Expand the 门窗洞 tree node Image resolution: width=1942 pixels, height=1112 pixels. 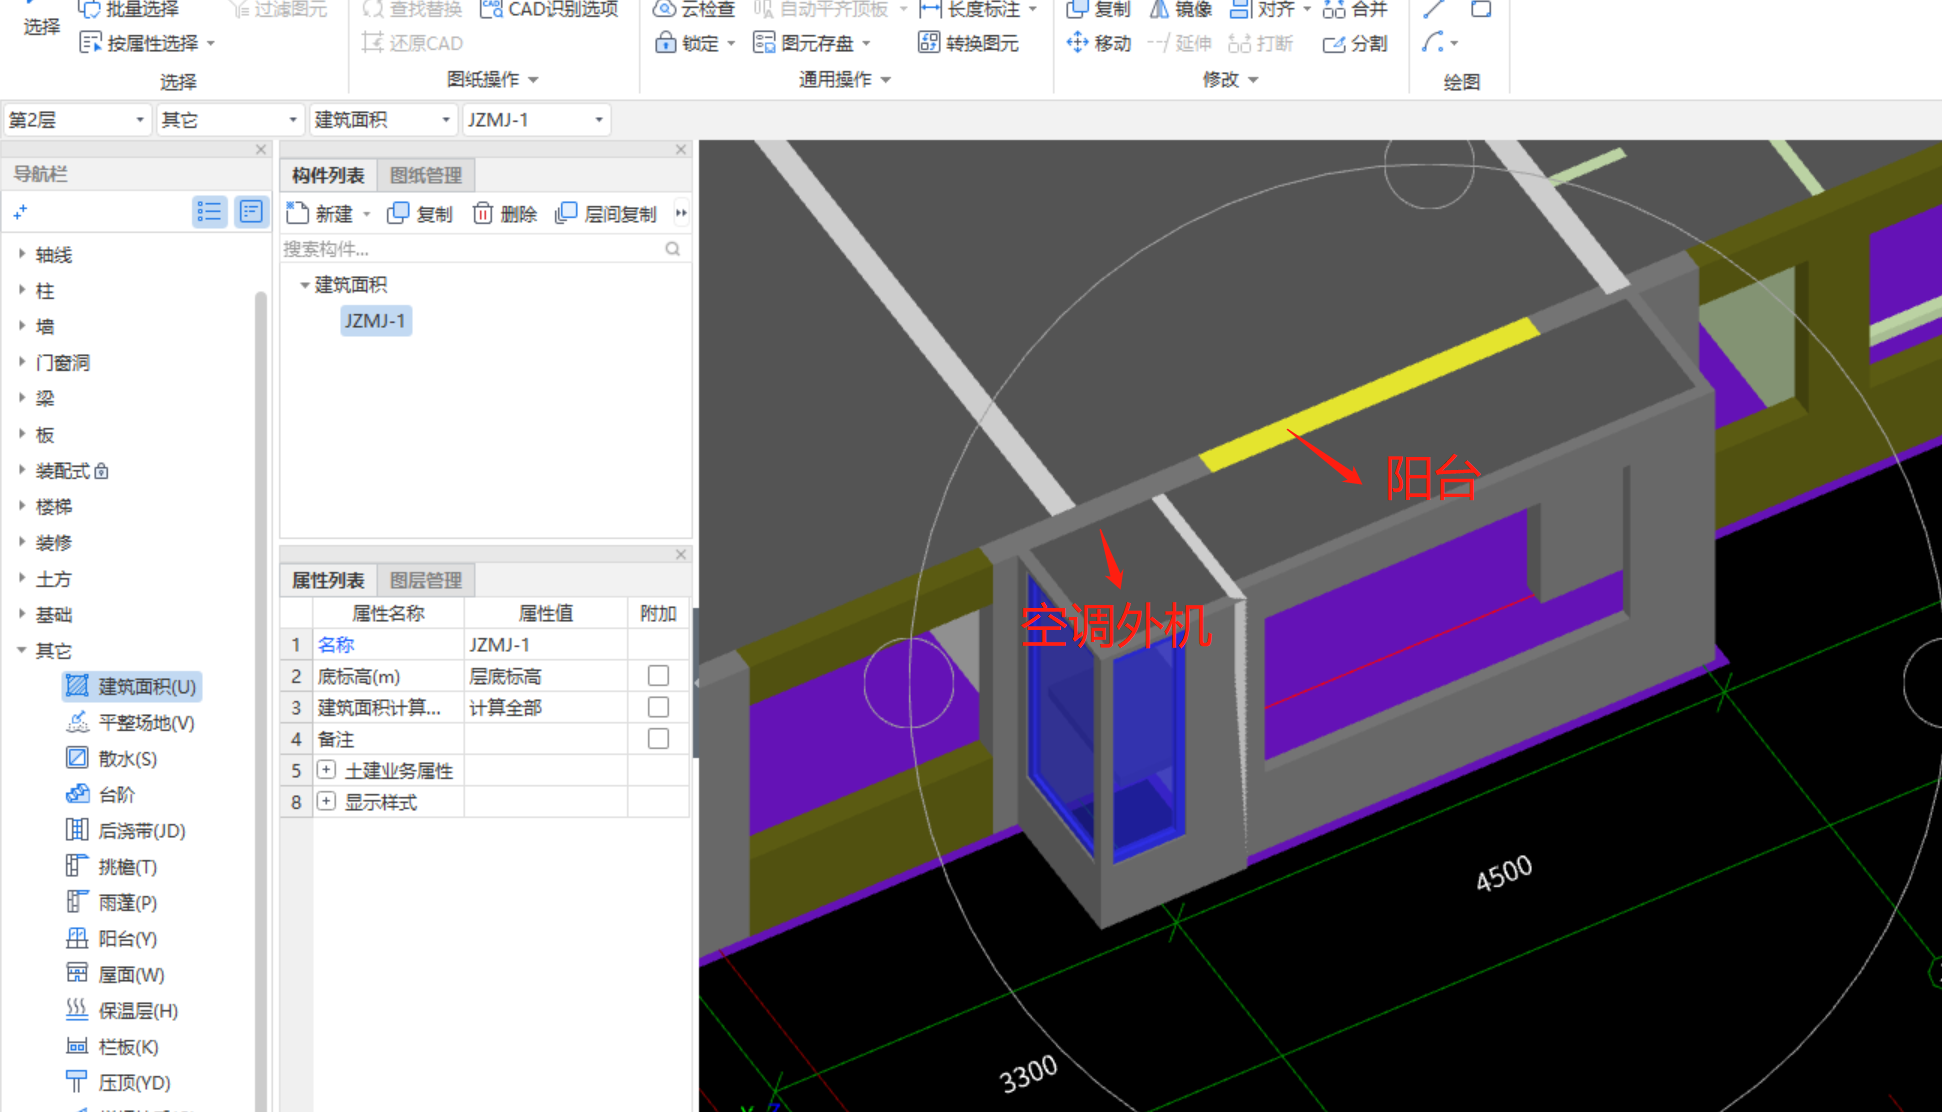22,362
